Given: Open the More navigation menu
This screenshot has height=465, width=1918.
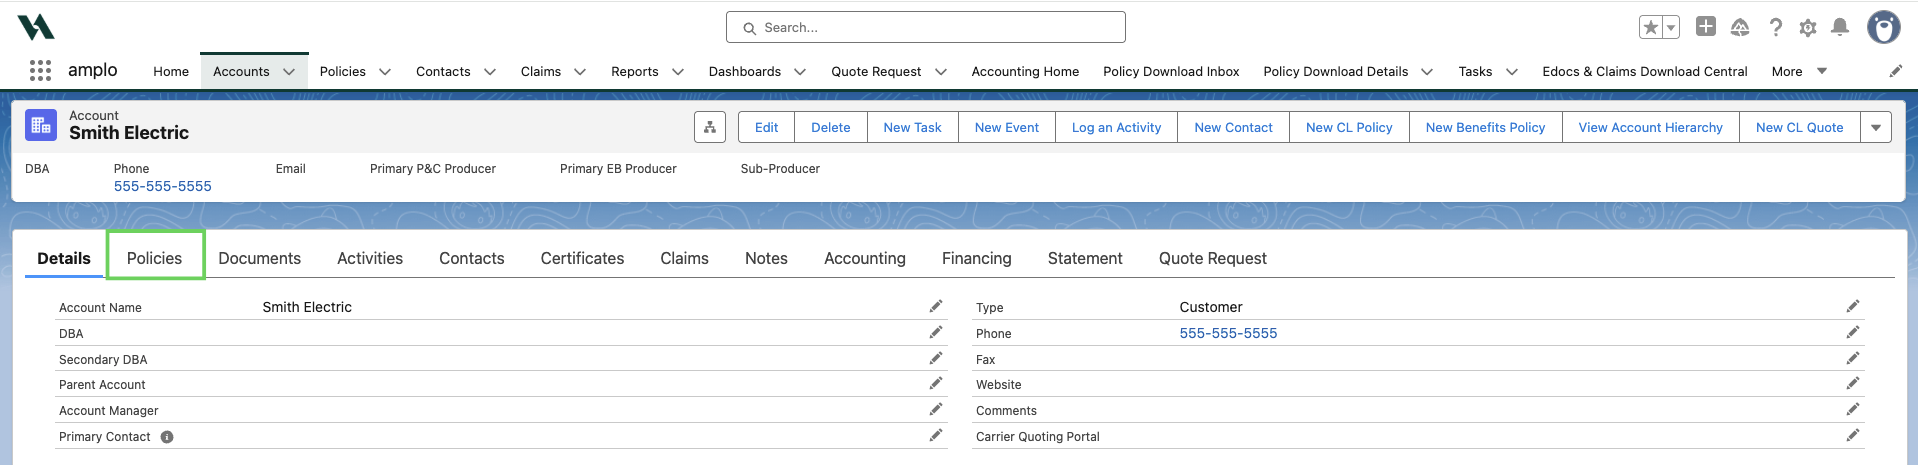Looking at the screenshot, I should [x=1799, y=71].
